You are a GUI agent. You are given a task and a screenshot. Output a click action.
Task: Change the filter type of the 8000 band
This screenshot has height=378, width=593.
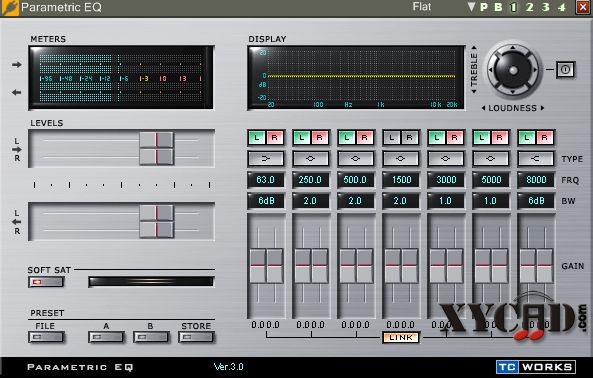click(536, 159)
